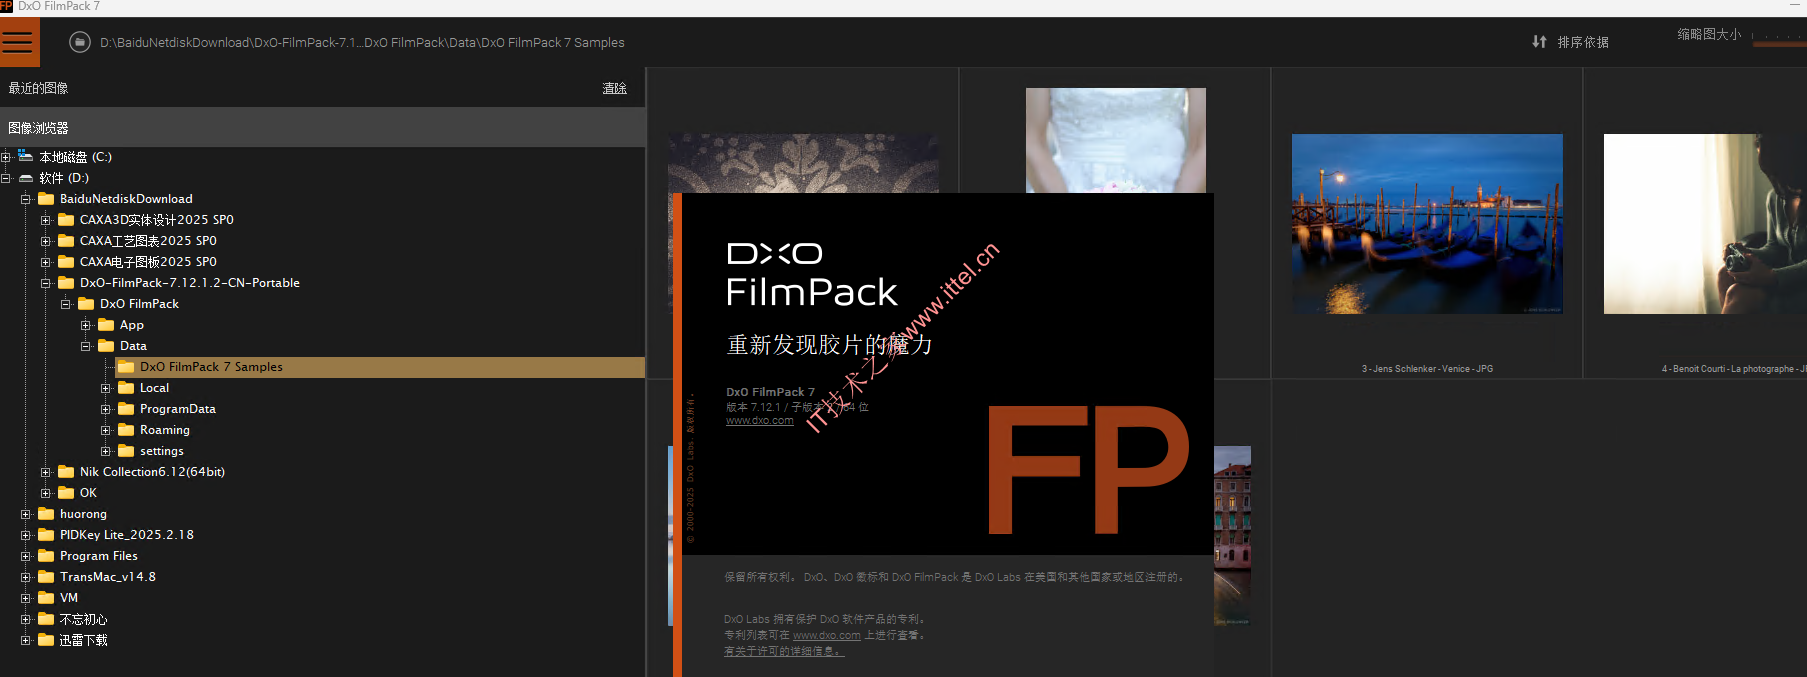1807x677 pixels.
Task: Select the 不忘初心 folder
Action: 83,619
